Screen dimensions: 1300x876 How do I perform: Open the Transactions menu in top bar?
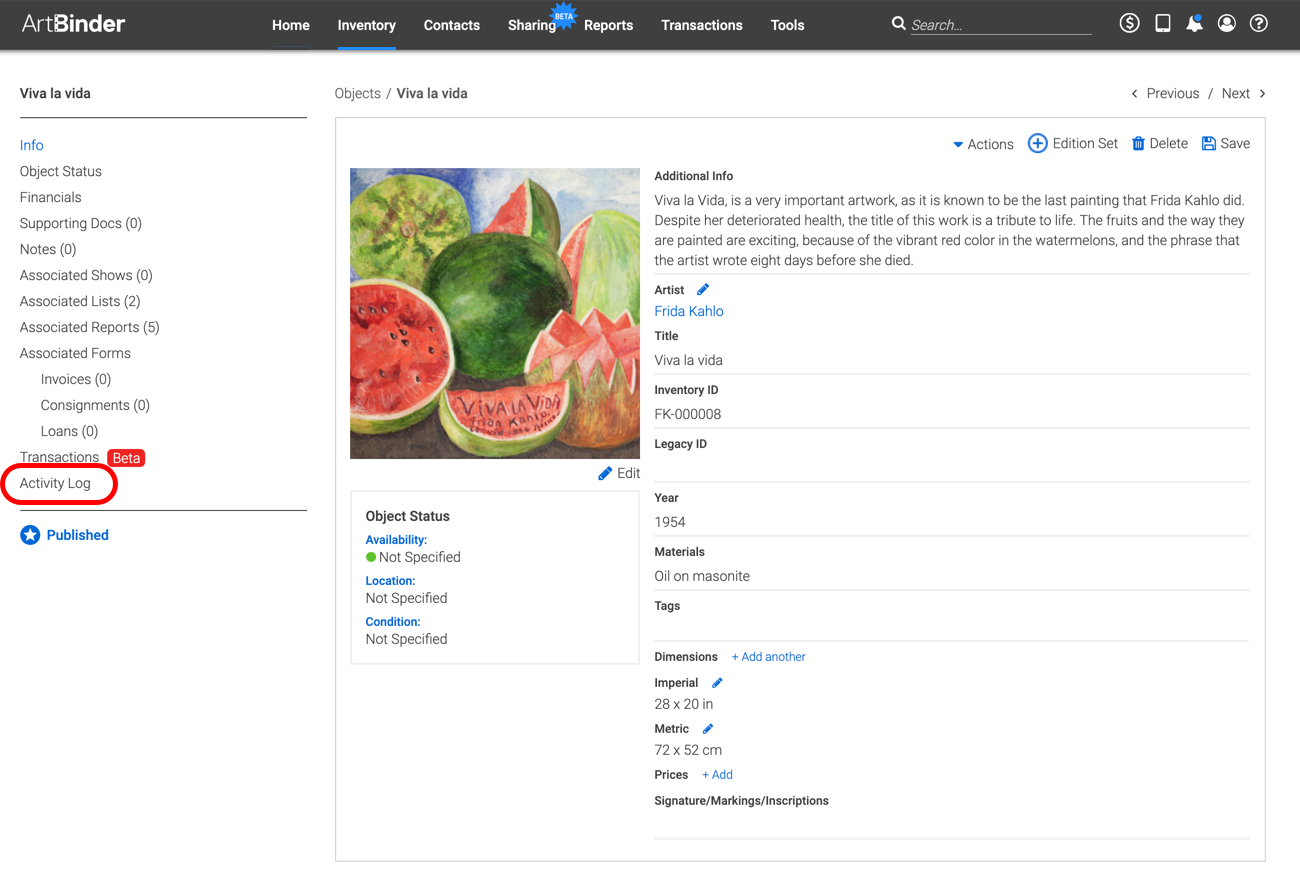(x=702, y=25)
